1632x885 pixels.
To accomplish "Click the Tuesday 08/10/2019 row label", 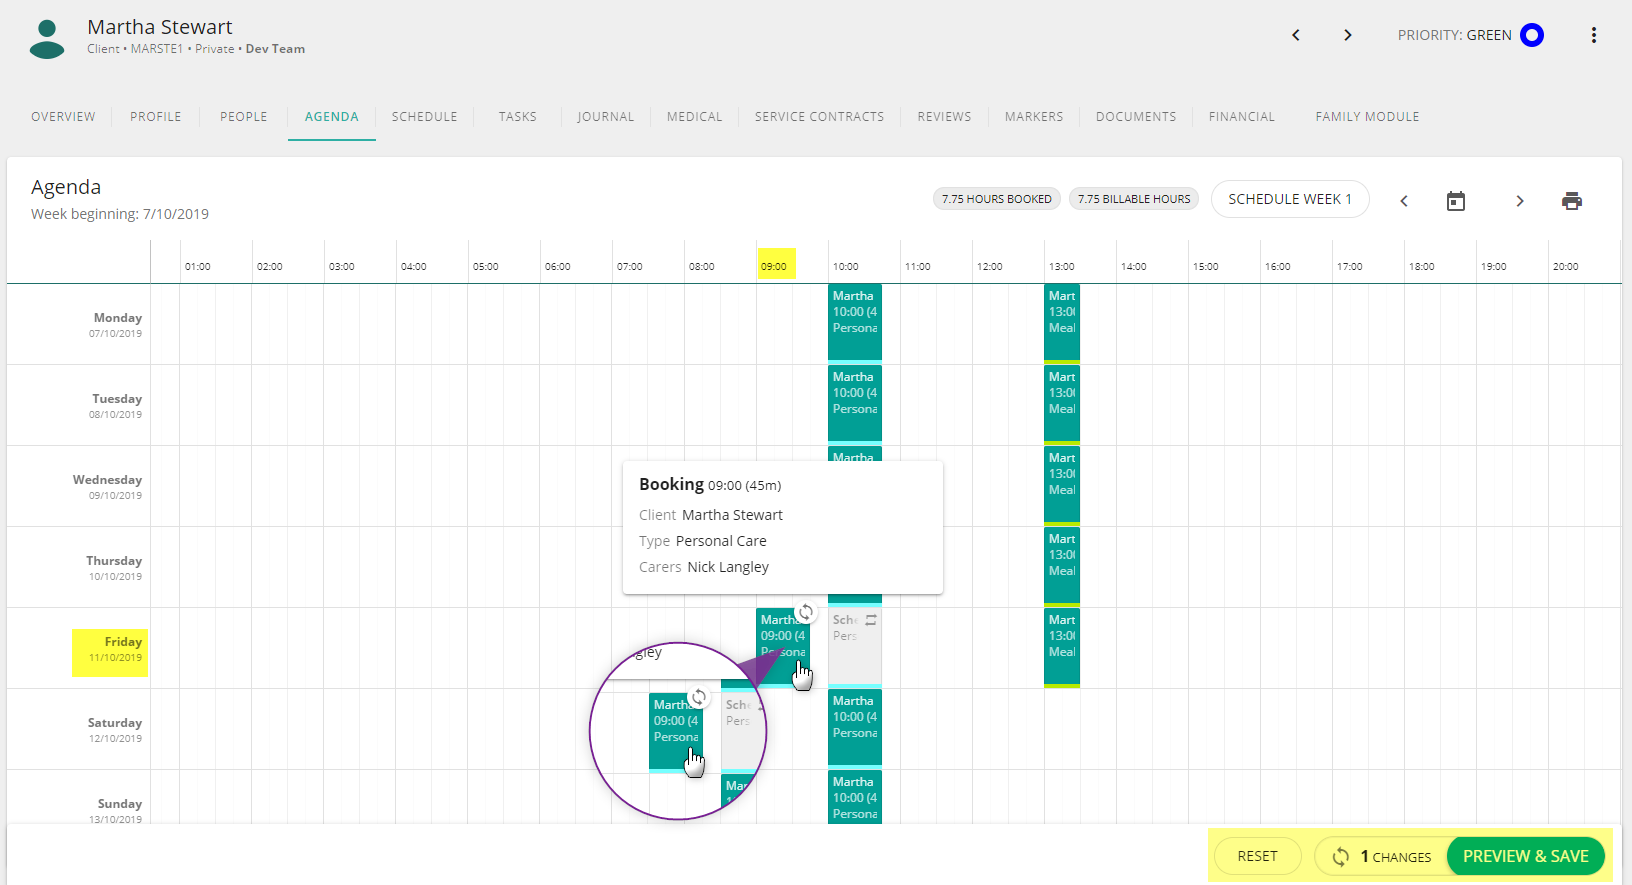I will (x=116, y=406).
